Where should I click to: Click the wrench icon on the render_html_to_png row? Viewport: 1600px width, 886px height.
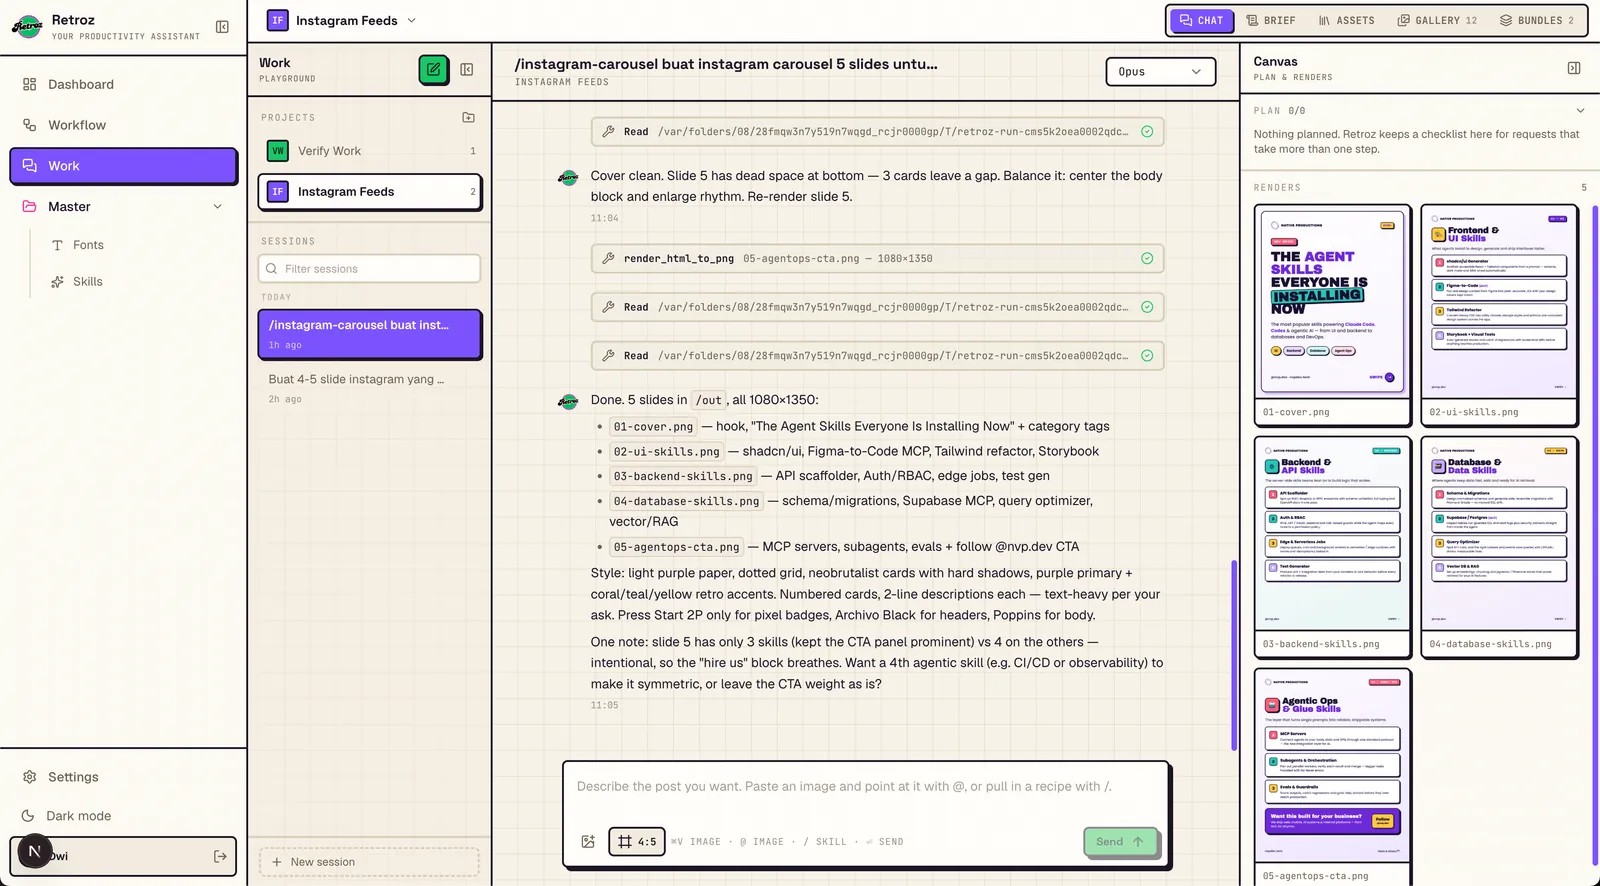click(608, 258)
